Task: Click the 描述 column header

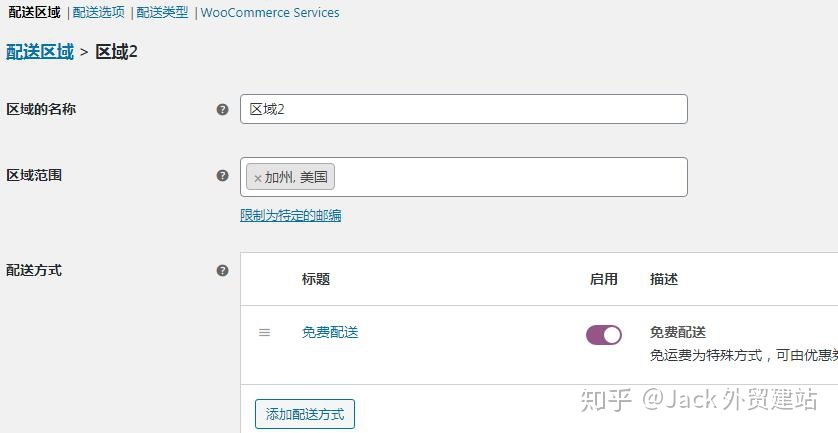Action: tap(664, 279)
